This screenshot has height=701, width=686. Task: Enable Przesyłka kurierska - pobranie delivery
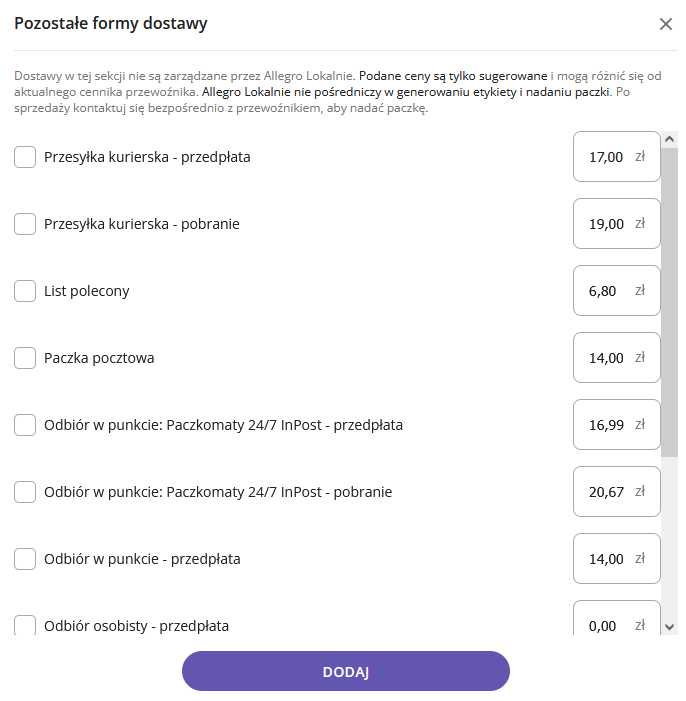click(x=25, y=224)
